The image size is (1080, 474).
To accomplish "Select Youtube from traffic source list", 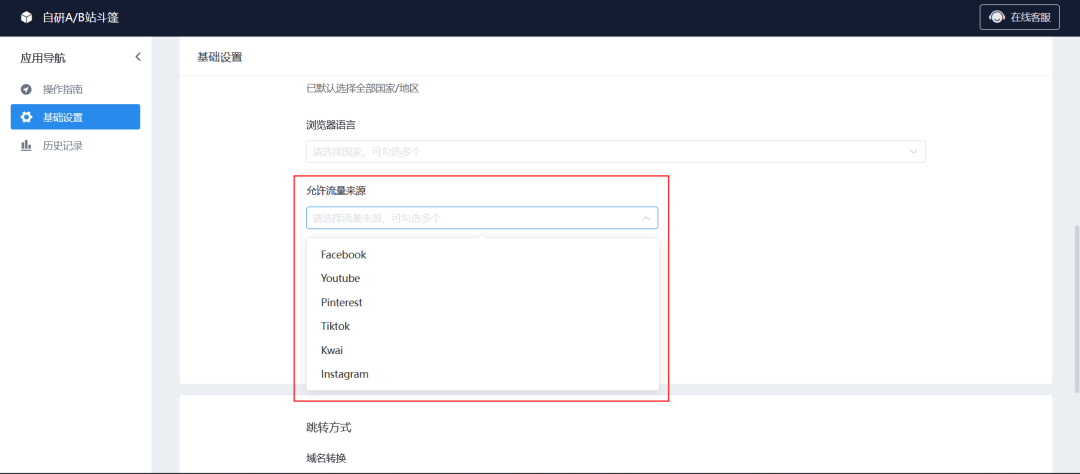I will click(x=483, y=278).
